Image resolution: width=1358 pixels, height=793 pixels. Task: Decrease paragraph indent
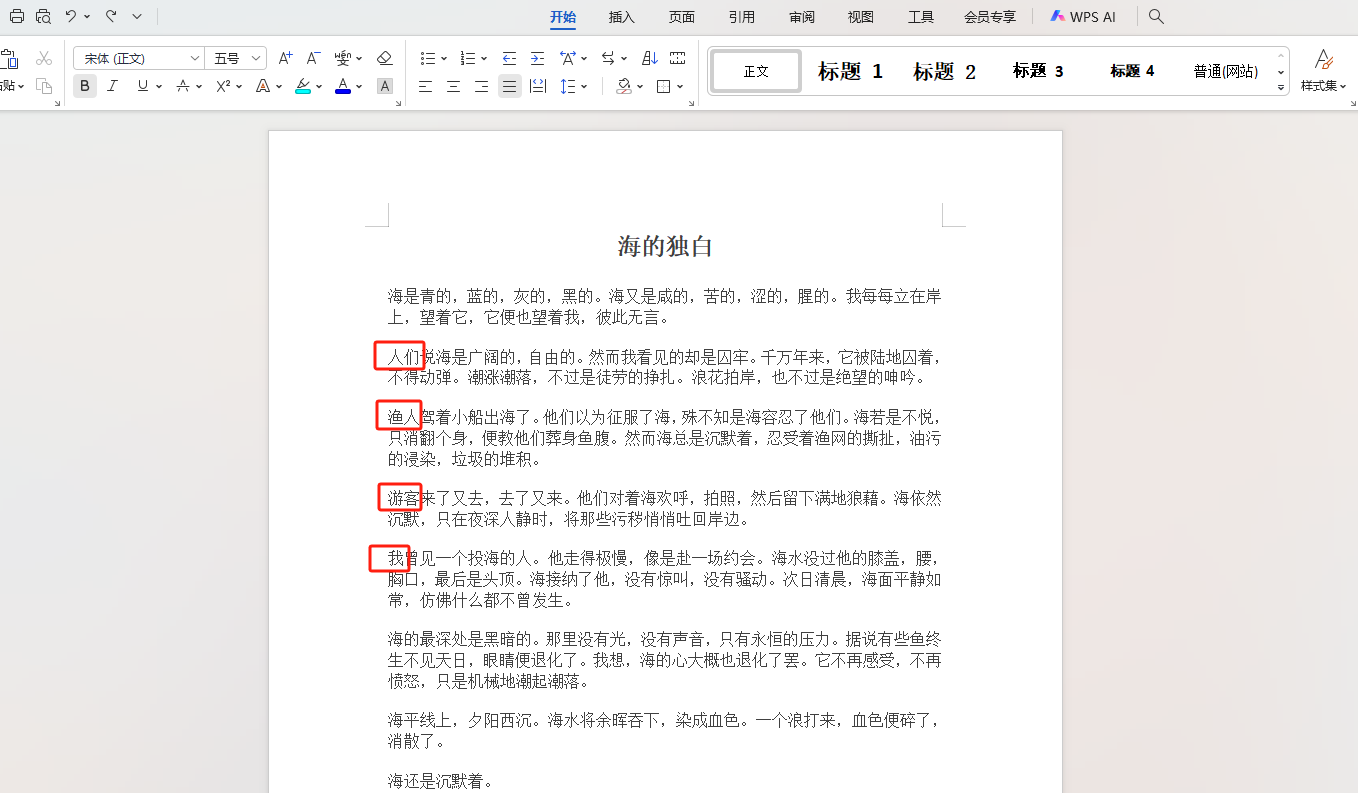(x=510, y=58)
